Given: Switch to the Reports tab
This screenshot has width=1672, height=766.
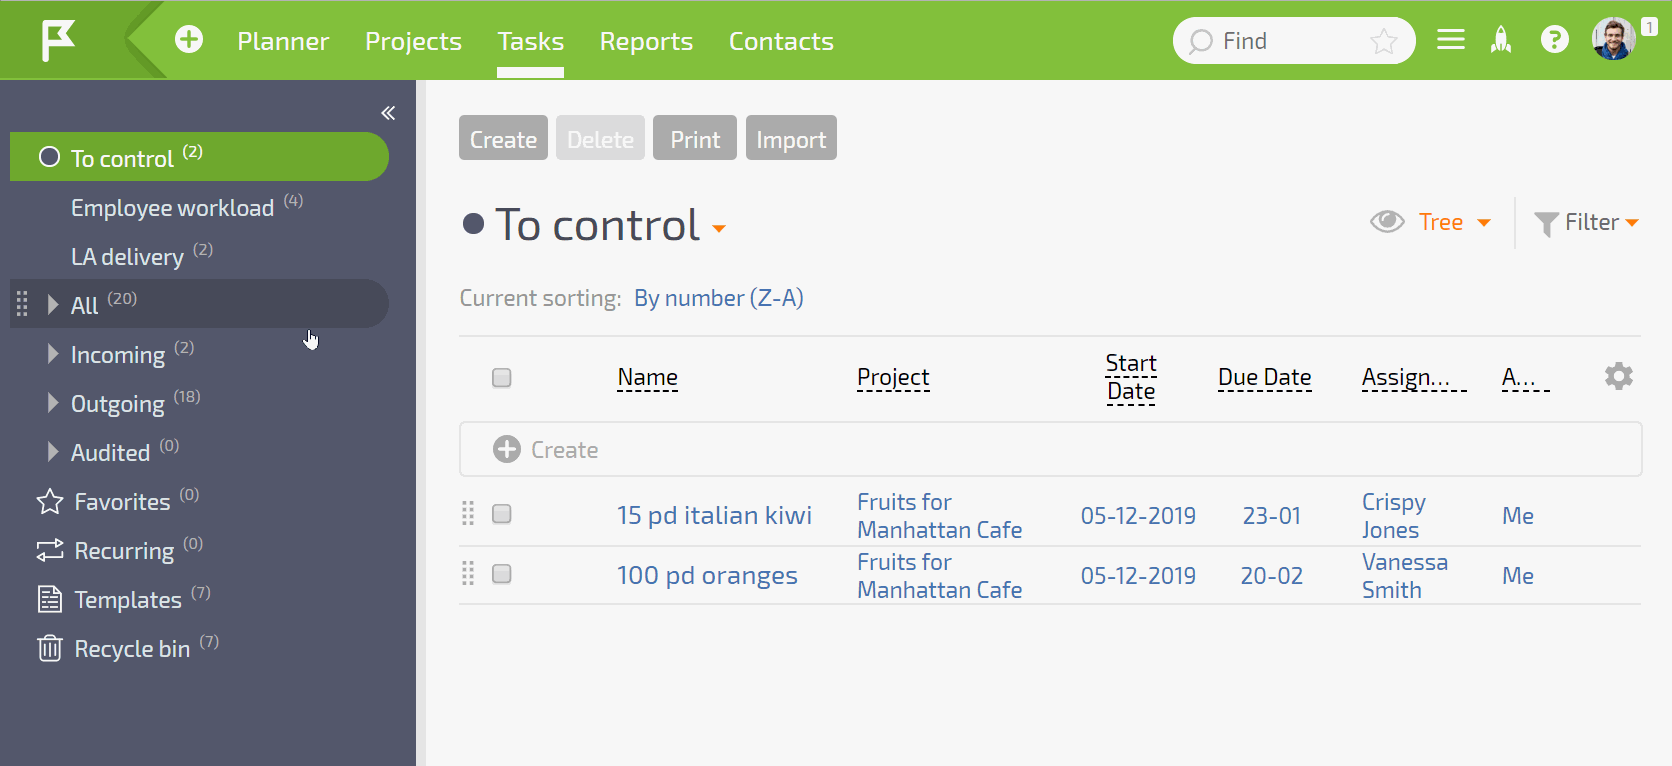Looking at the screenshot, I should click(646, 41).
